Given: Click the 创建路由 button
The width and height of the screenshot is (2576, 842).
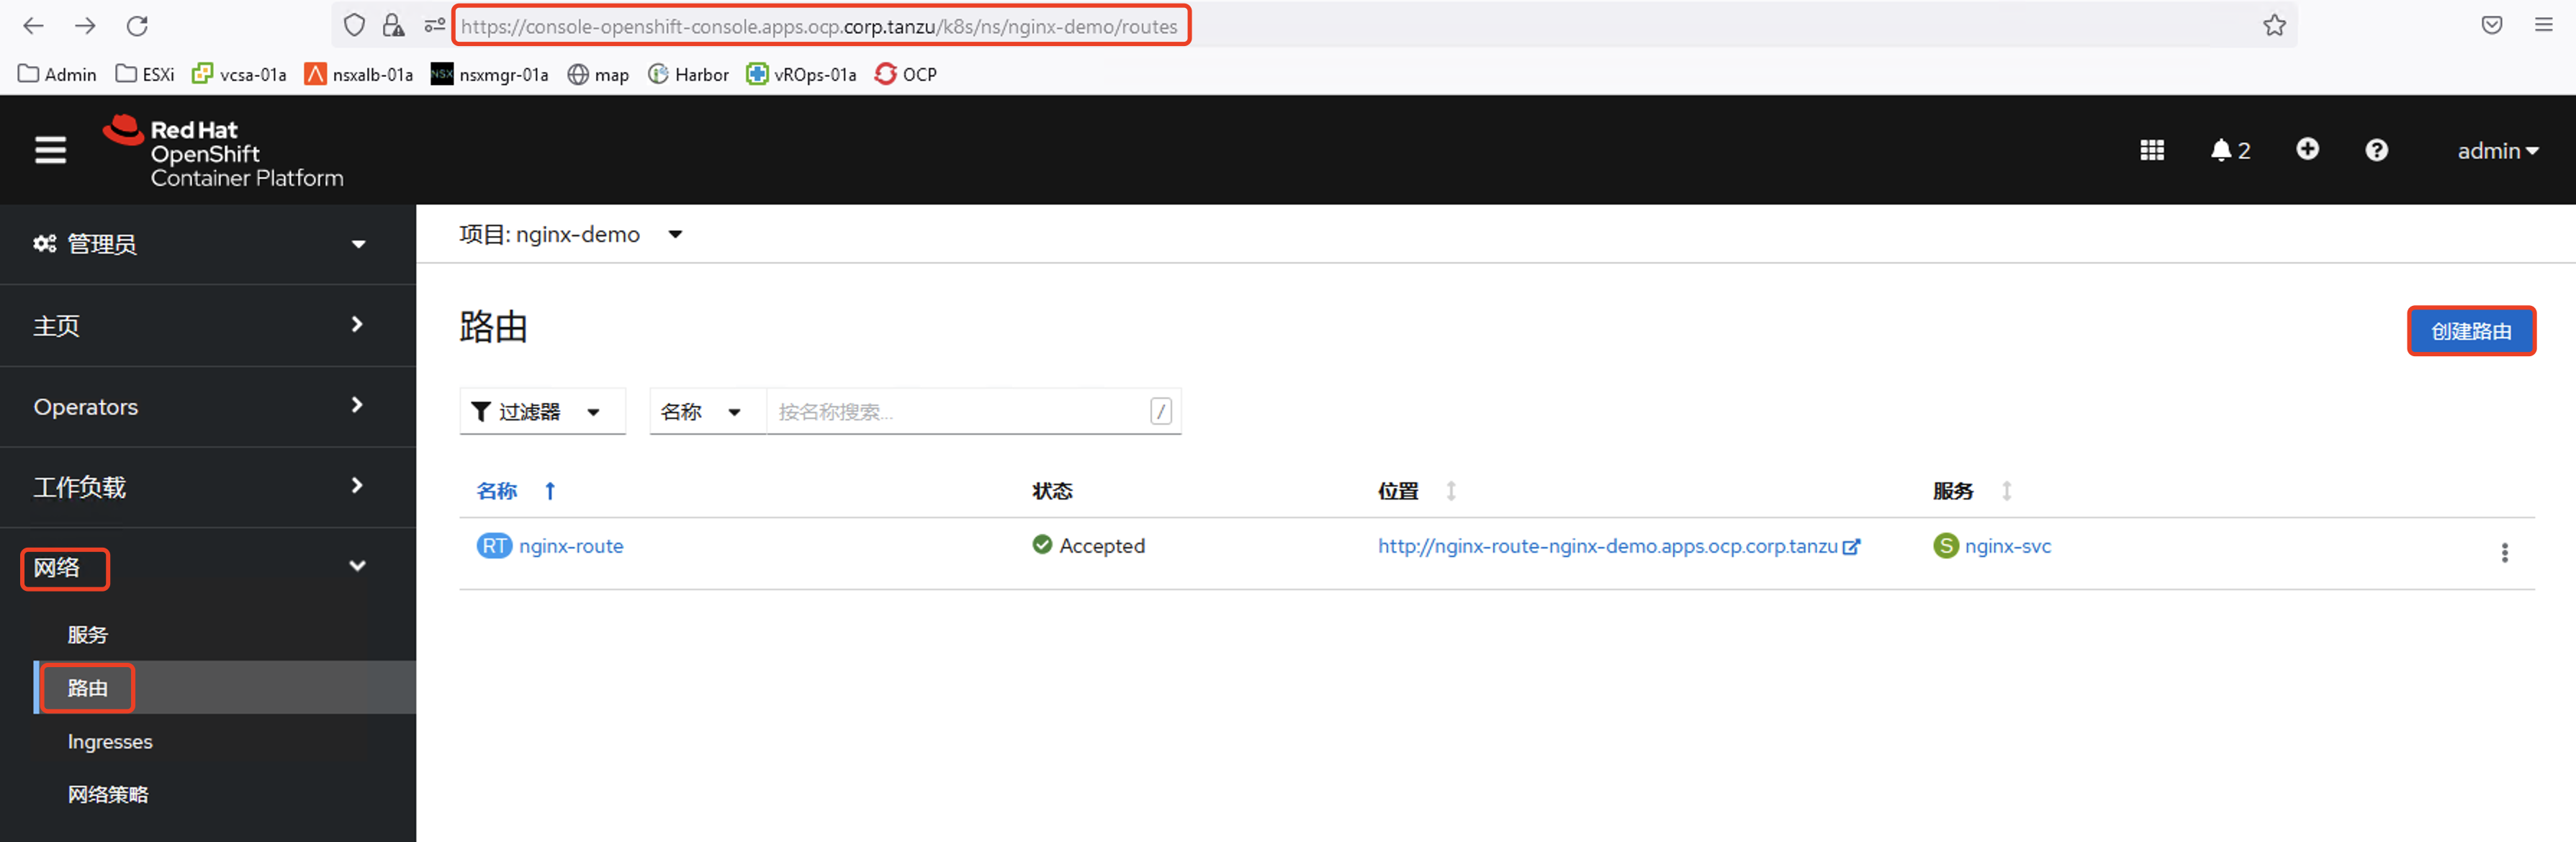Looking at the screenshot, I should pos(2470,331).
